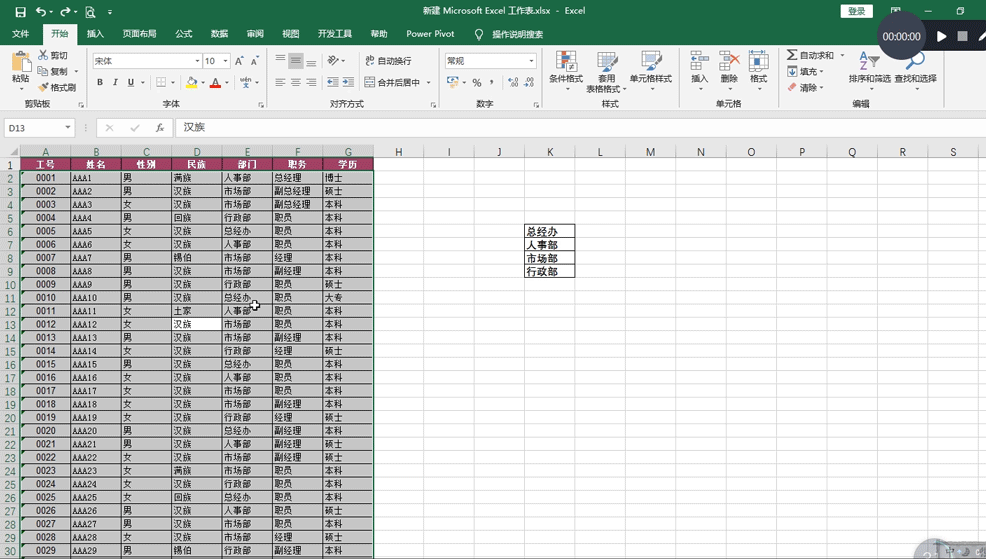This screenshot has height=559, width=986.
Task: Click the align text left icon
Action: coord(280,82)
